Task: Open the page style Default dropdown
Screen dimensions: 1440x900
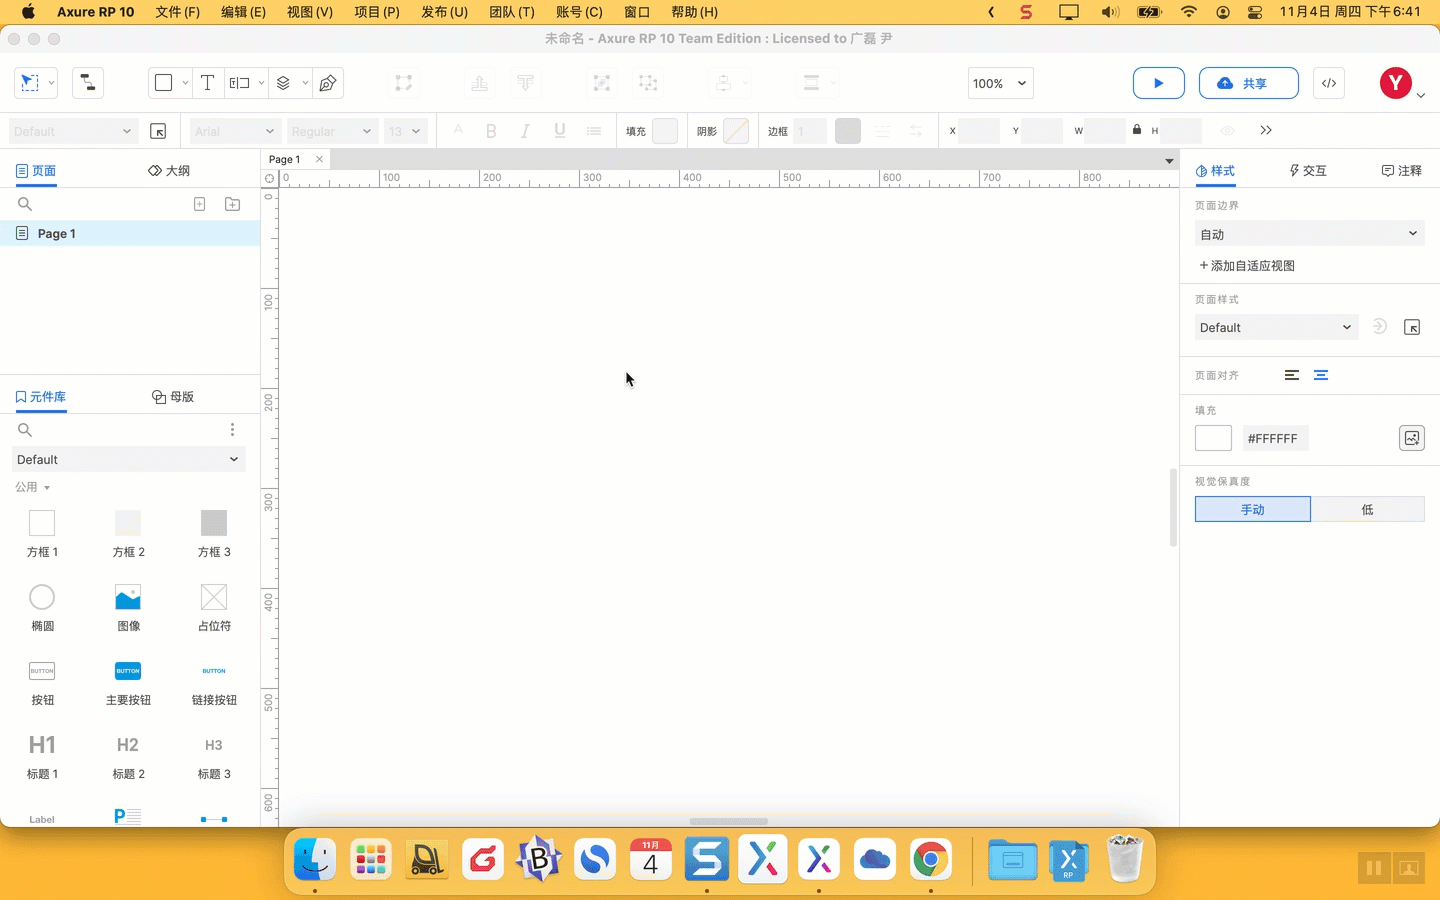Action: [x=1276, y=327]
